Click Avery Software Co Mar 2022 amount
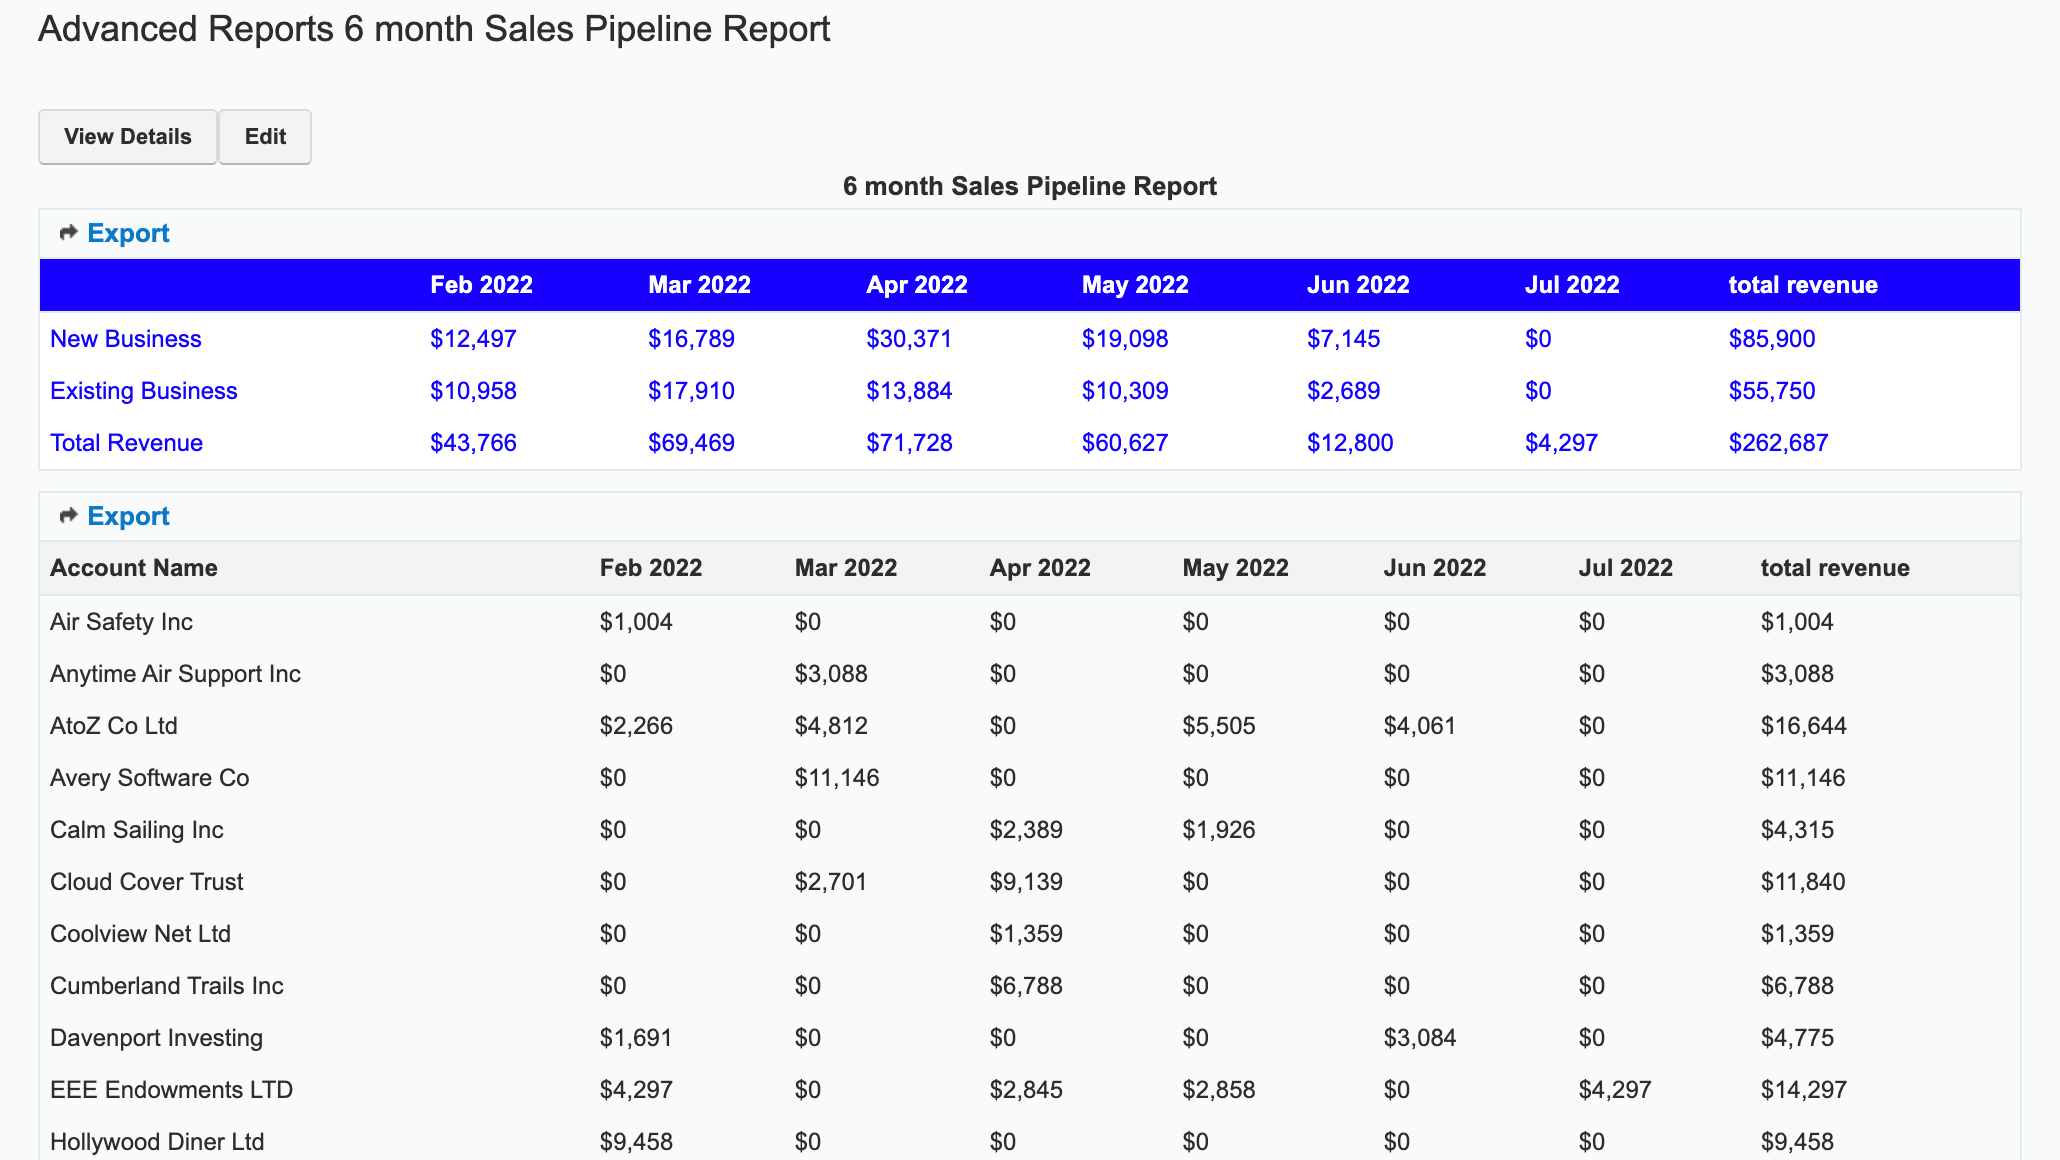The image size is (2060, 1160). [836, 778]
